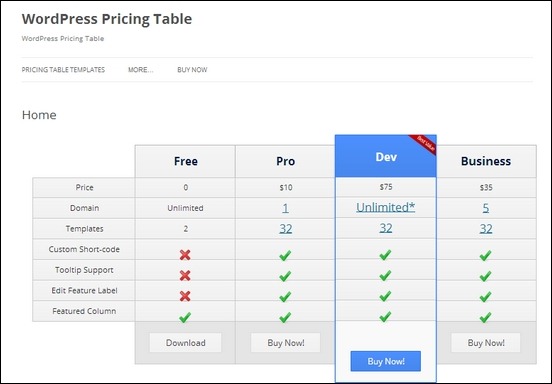The width and height of the screenshot is (552, 384).
Task: Click Business plan Featured Column checkmark
Action: pos(485,317)
